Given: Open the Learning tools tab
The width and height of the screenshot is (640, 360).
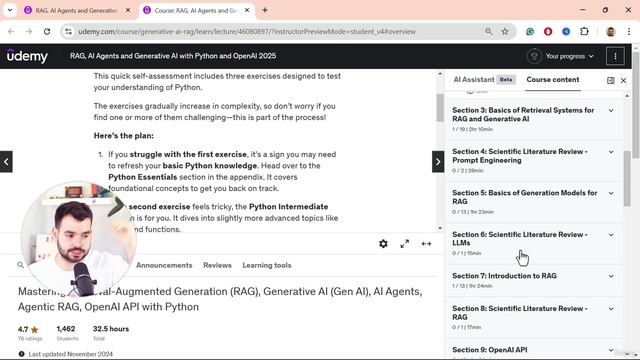Looking at the screenshot, I should (267, 265).
